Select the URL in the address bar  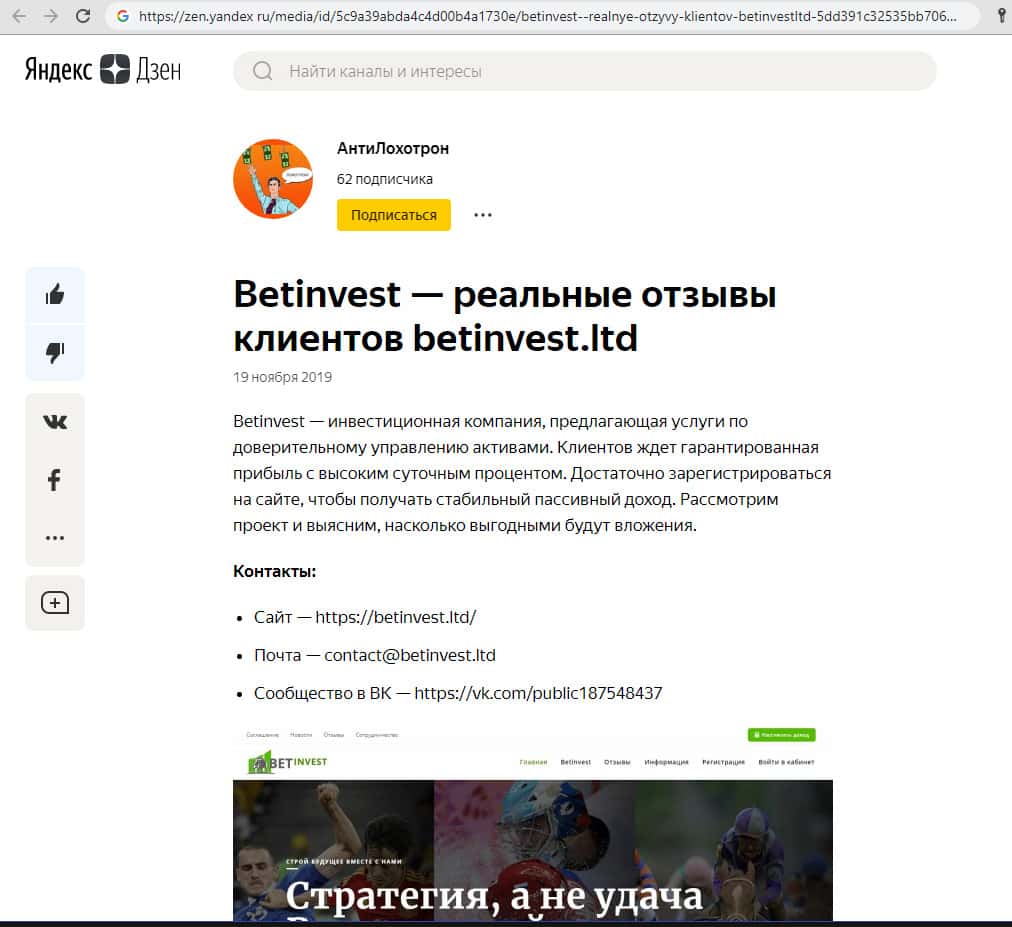547,16
